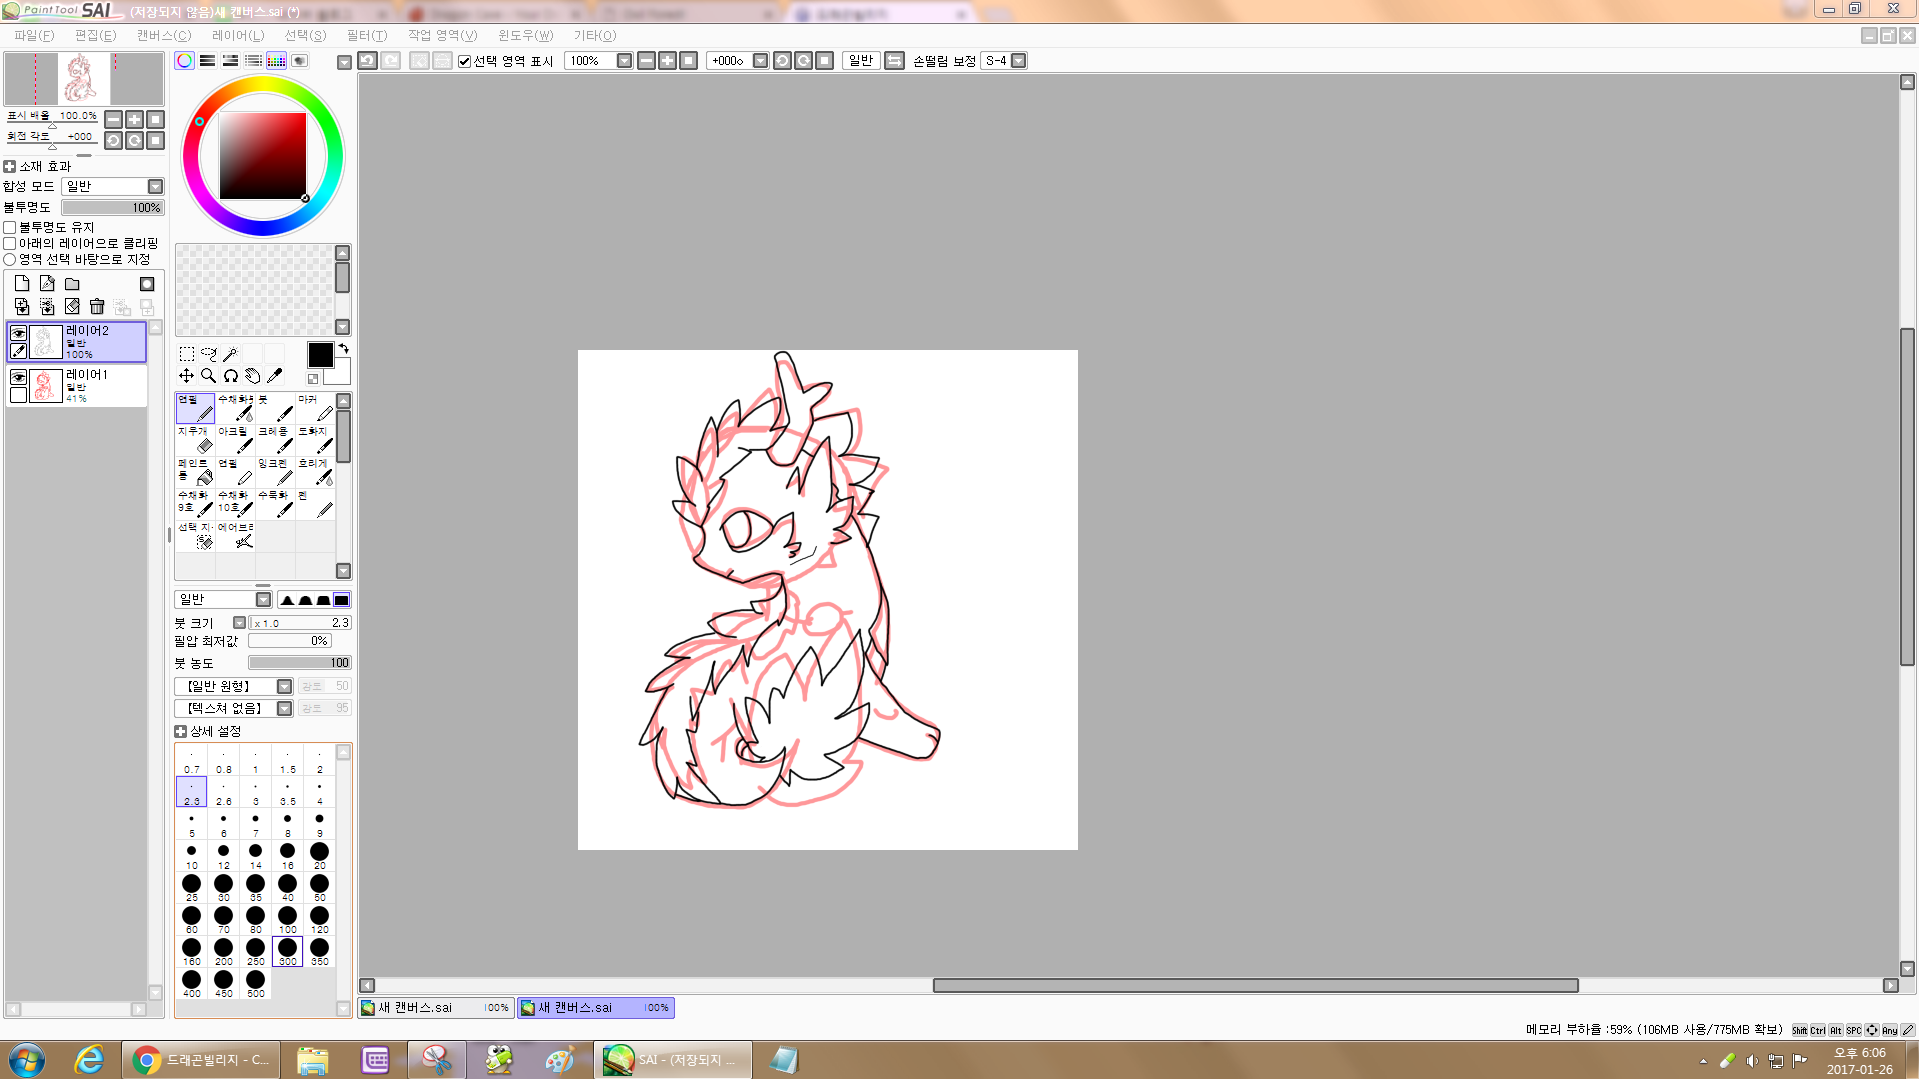Choose the 크레용 crayon brush
Screen dimensions: 1919x1079
(275, 440)
